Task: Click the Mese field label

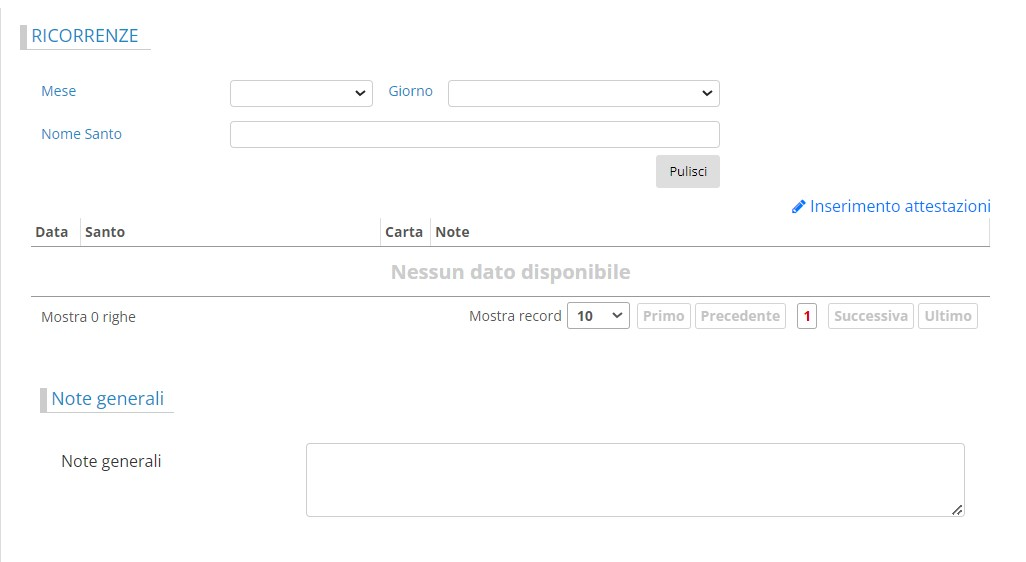Action: point(59,91)
